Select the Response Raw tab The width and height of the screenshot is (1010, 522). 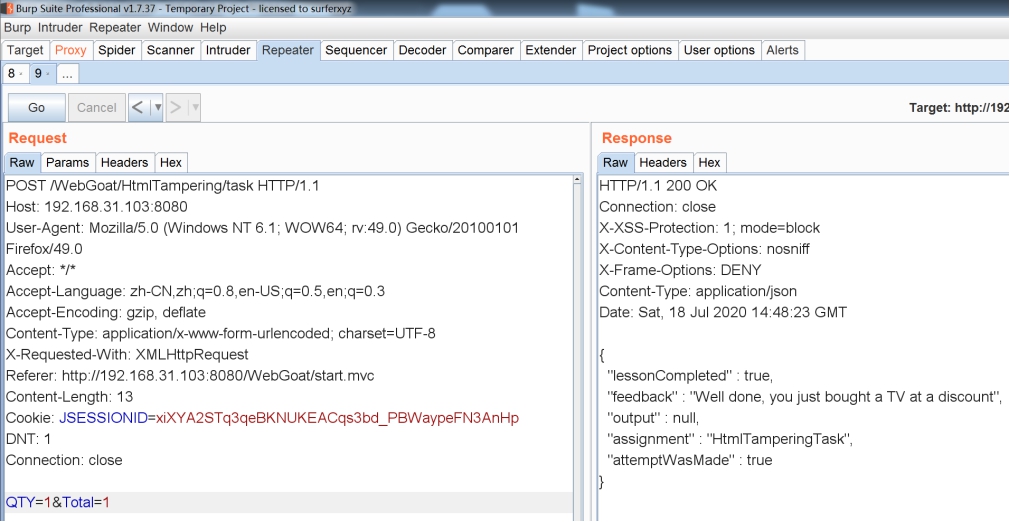(x=615, y=162)
